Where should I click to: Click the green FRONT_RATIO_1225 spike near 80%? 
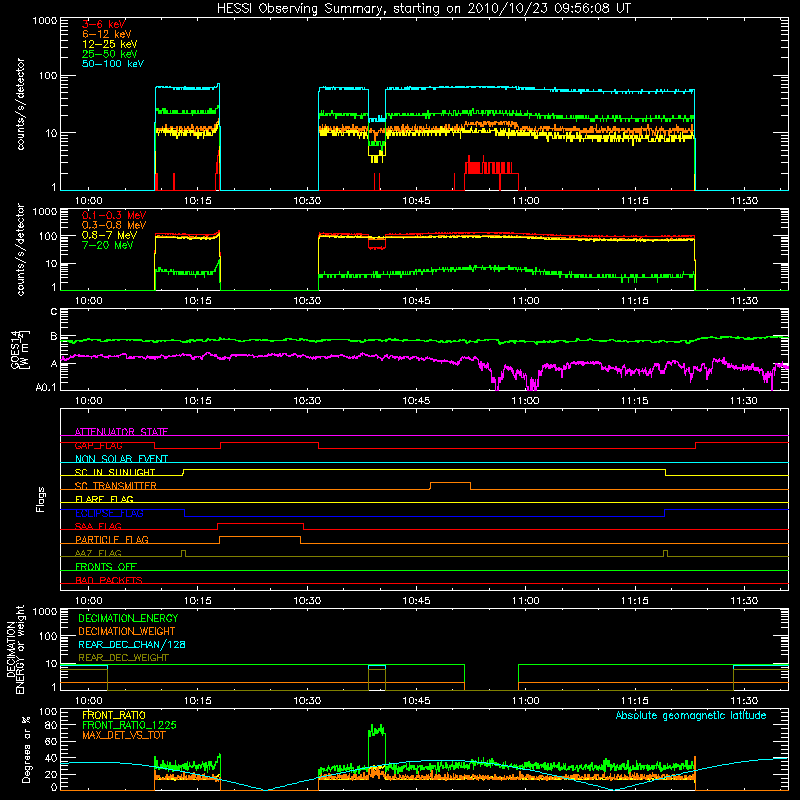tap(377, 731)
